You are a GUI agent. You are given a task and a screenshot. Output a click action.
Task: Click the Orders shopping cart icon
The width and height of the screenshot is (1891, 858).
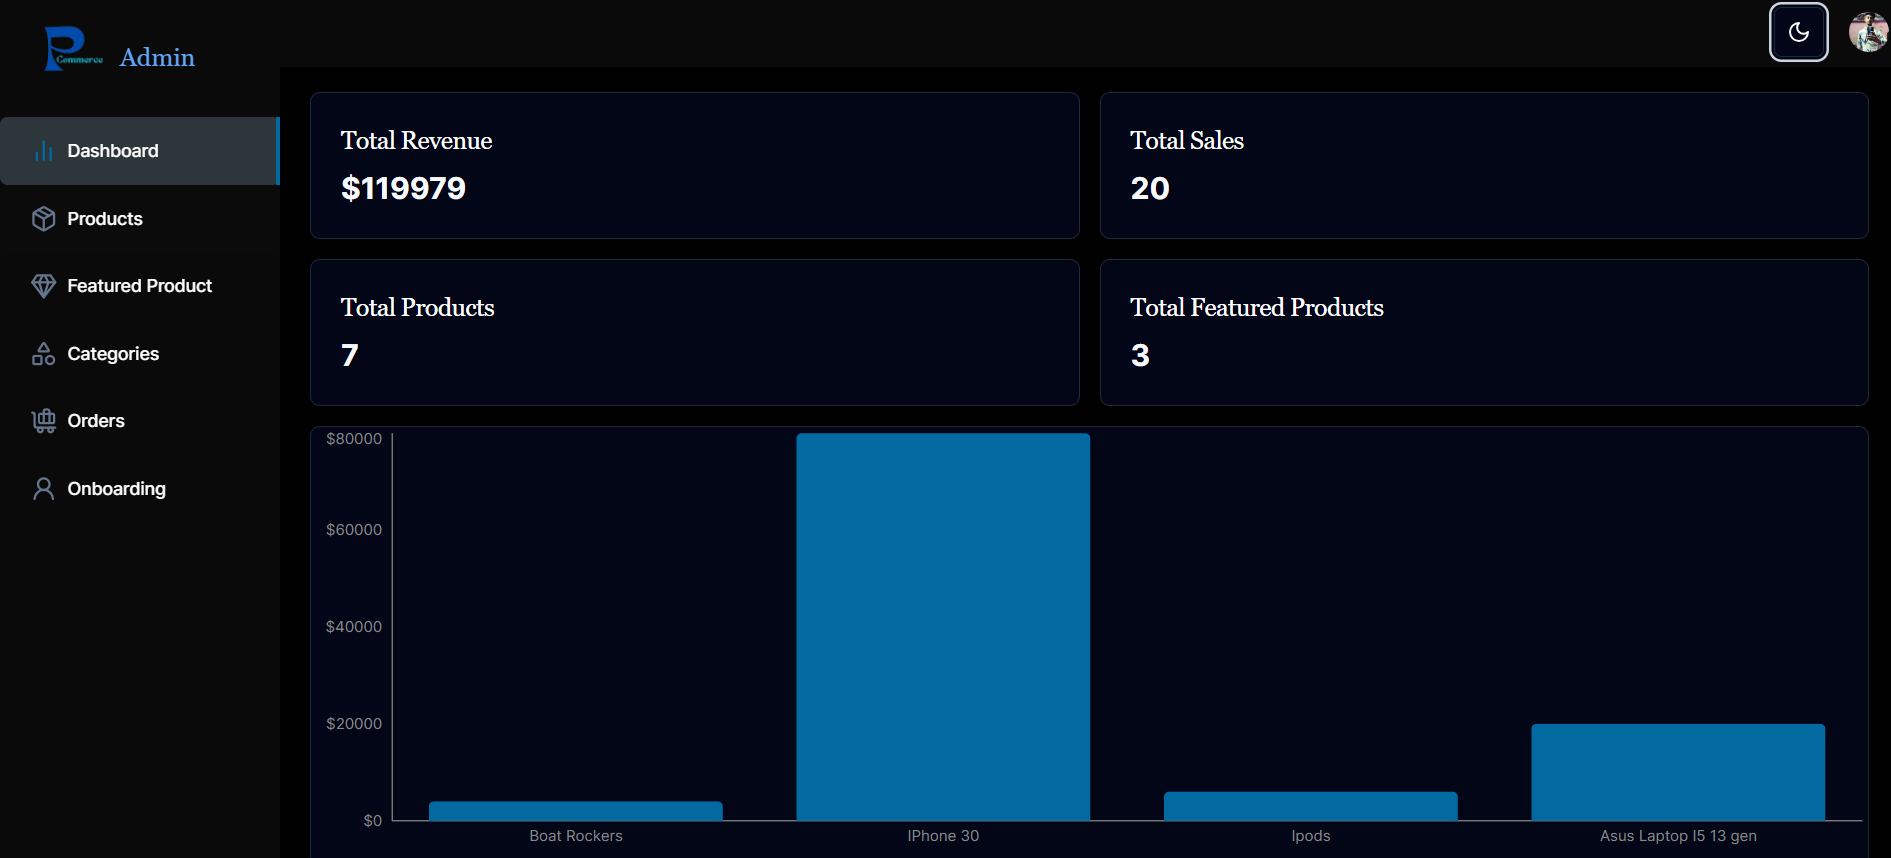43,421
